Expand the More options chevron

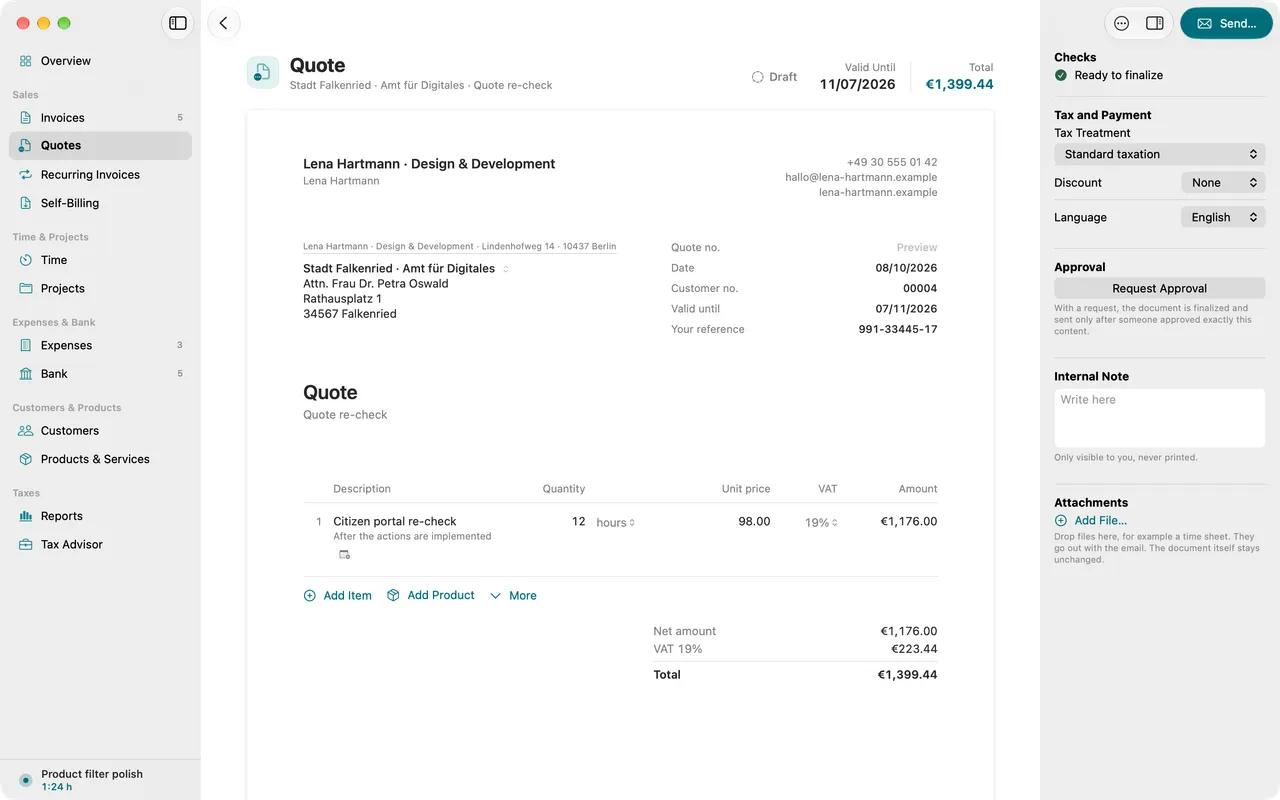click(495, 596)
